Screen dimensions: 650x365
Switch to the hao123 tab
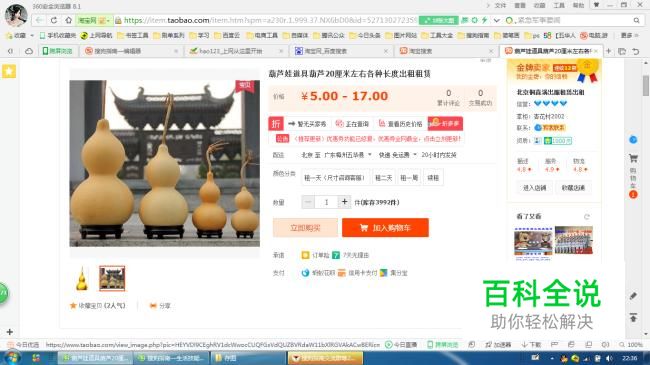(x=236, y=51)
